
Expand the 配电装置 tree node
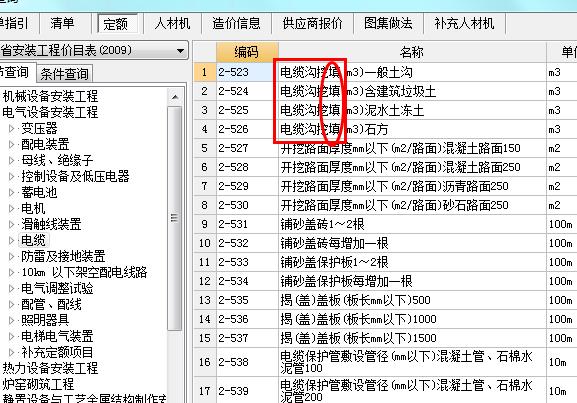tap(11, 144)
